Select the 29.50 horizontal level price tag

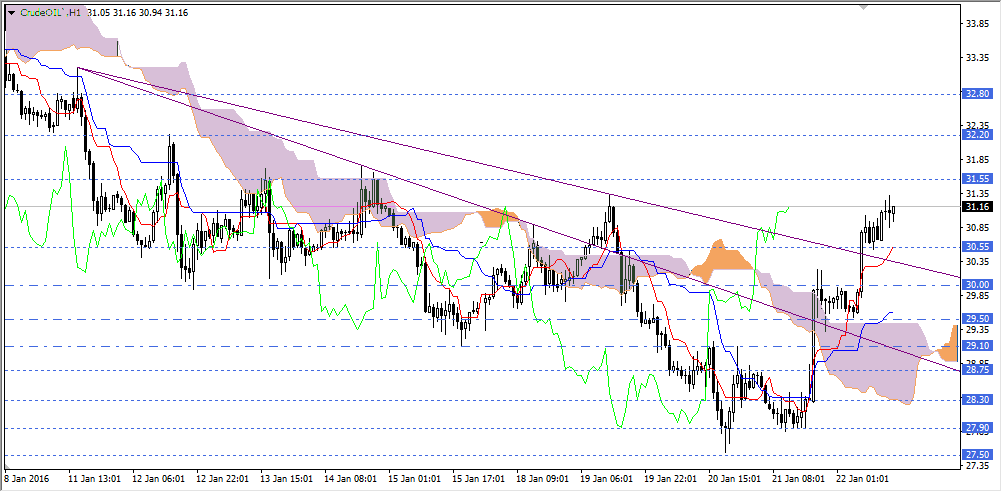(x=976, y=319)
